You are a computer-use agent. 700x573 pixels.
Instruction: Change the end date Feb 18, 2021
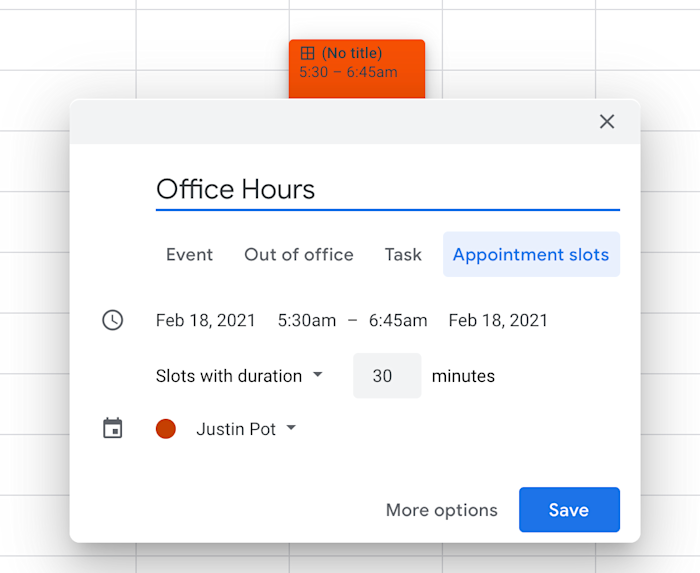pos(498,320)
